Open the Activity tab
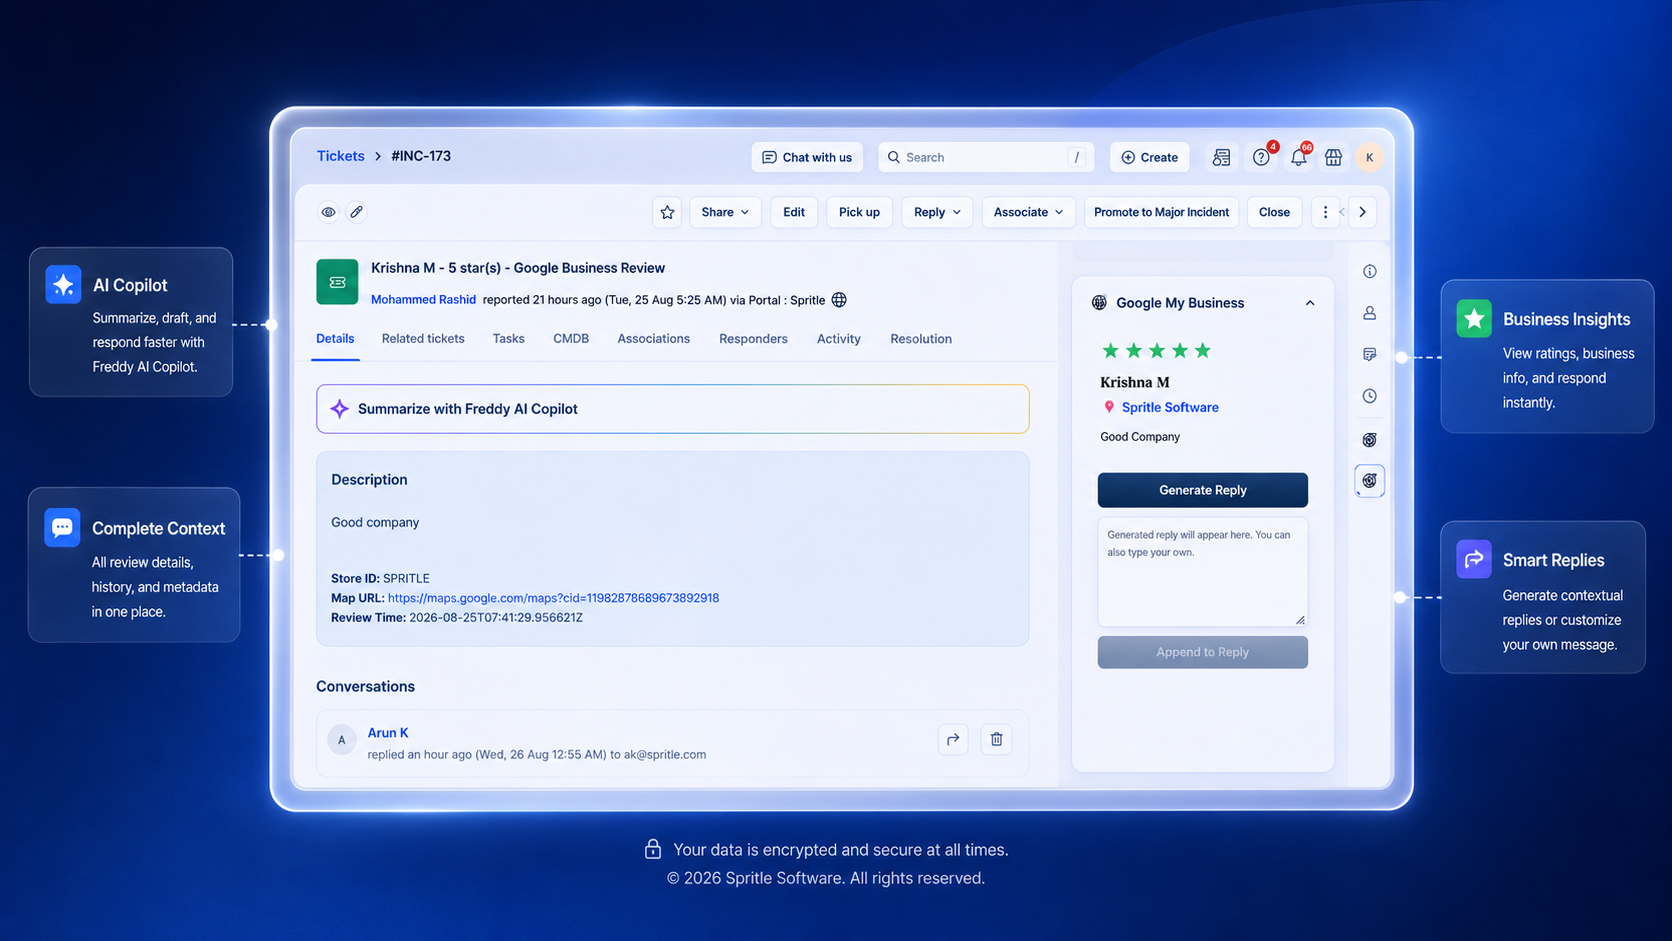Screen dimensions: 1672x941 [x=838, y=339]
